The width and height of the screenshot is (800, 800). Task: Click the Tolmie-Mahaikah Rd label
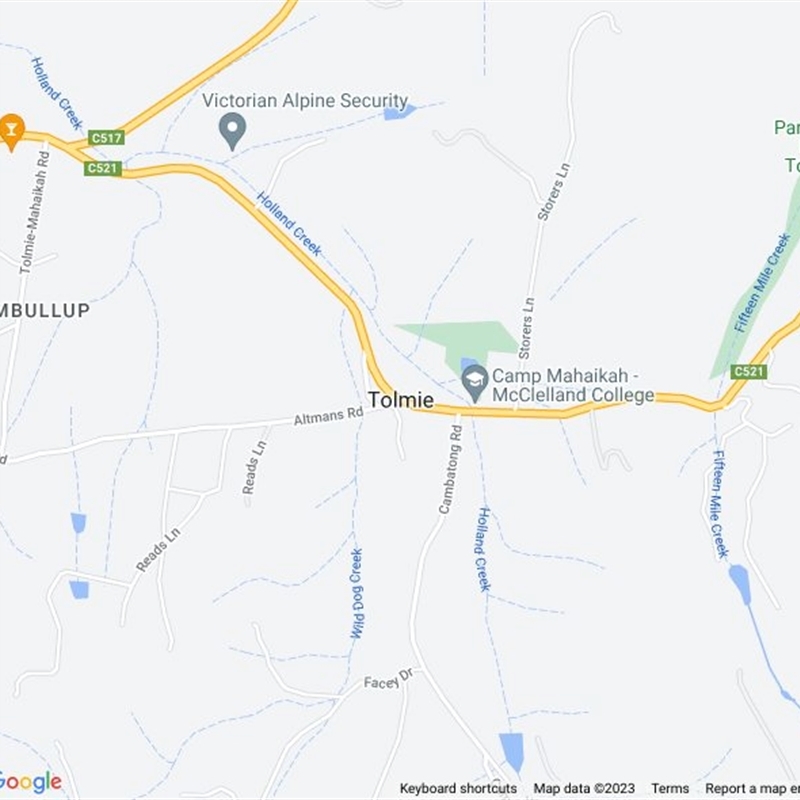pos(35,212)
